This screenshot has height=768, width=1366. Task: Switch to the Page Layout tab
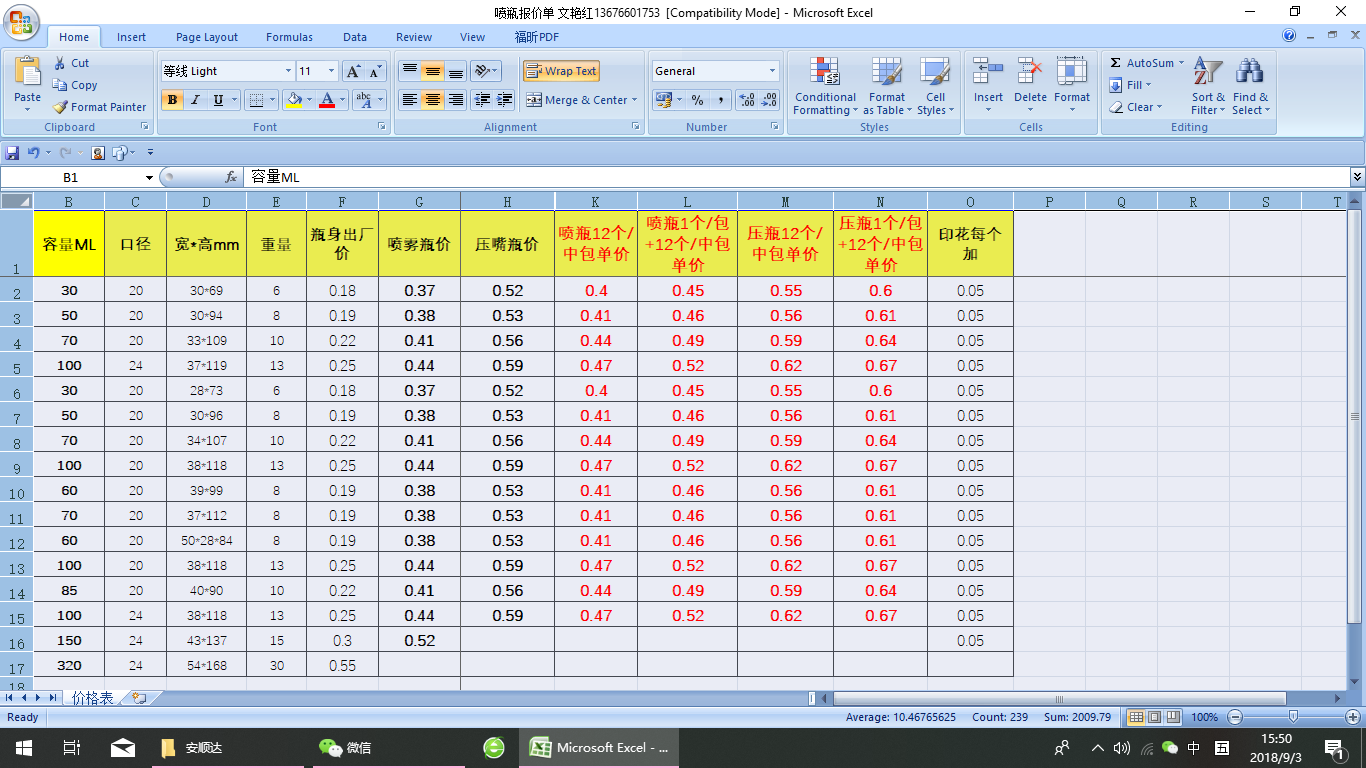click(207, 37)
